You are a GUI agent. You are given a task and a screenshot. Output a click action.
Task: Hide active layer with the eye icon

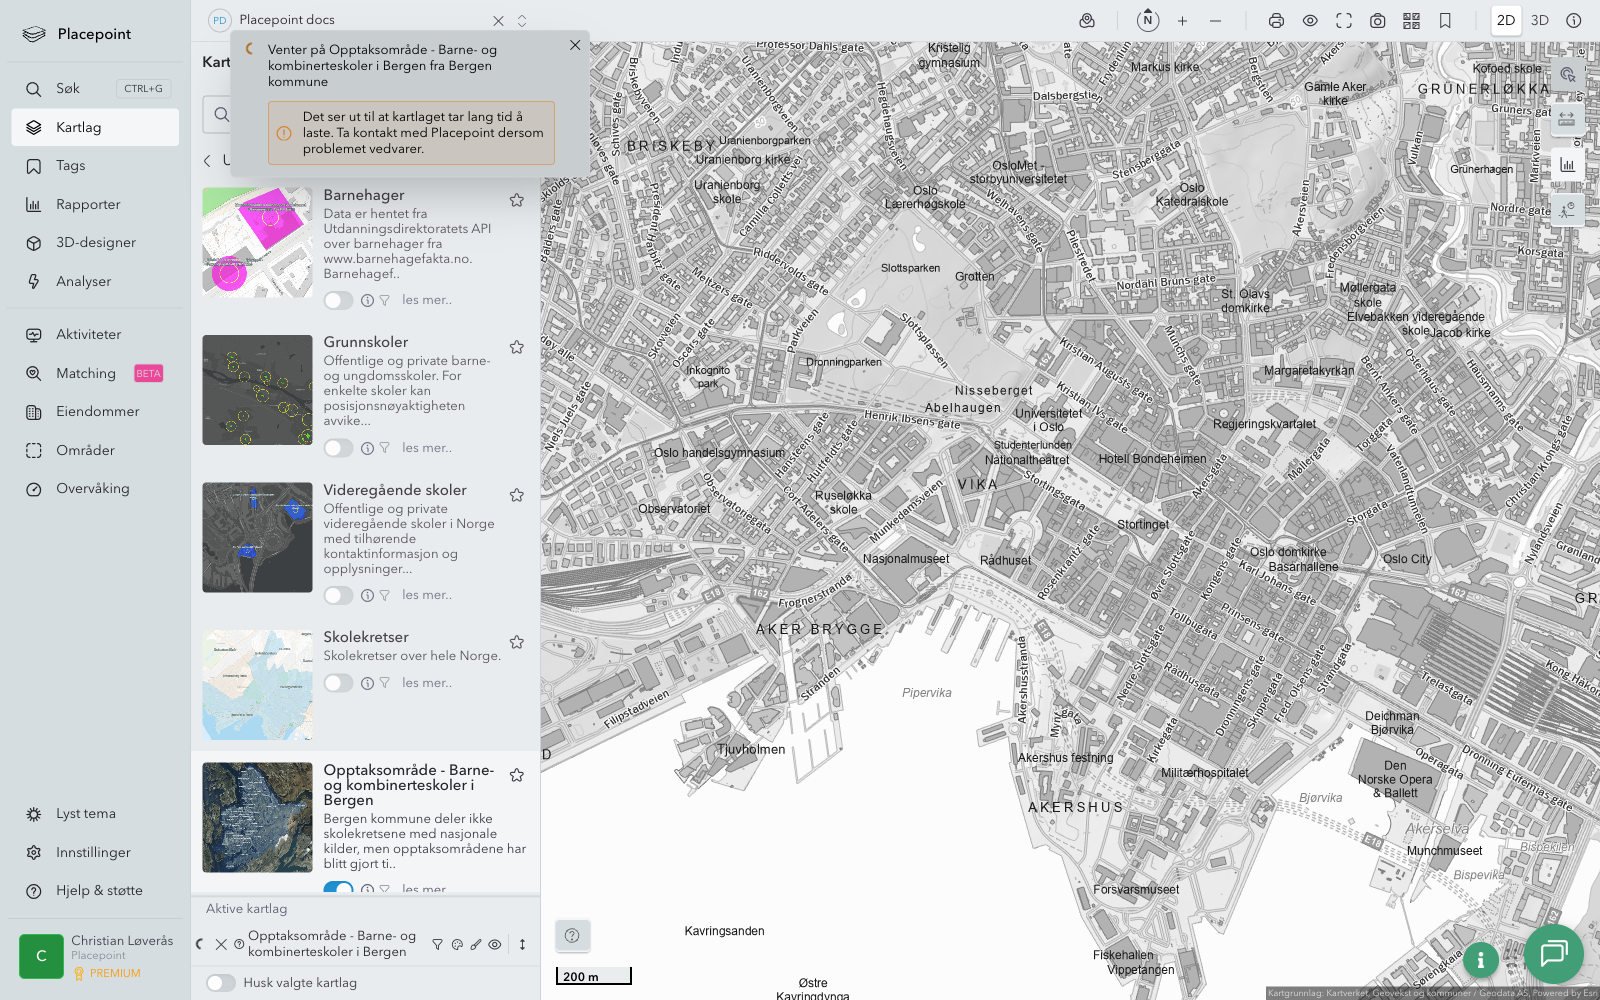click(495, 944)
